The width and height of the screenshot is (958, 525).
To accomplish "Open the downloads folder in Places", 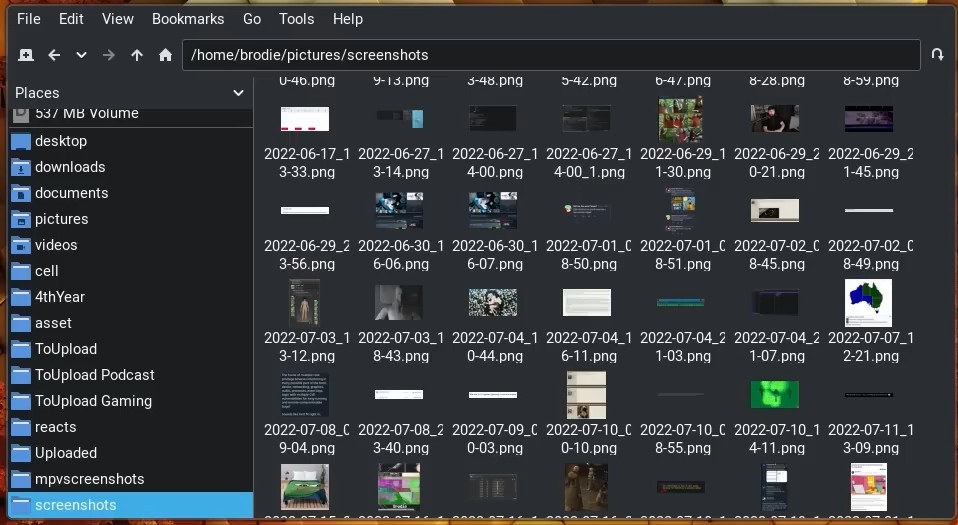I will [x=131, y=167].
